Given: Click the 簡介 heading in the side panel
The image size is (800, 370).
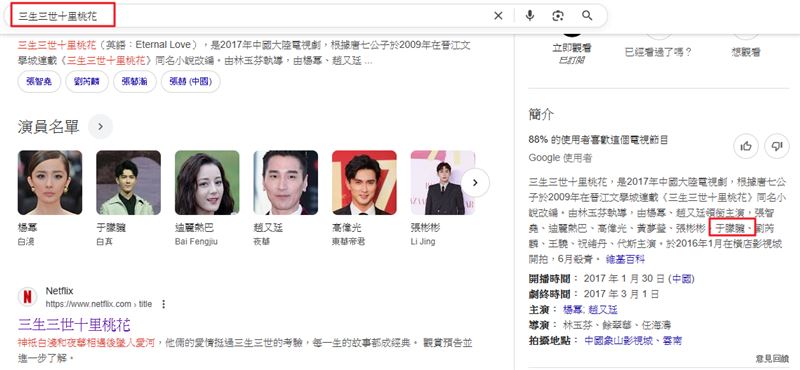Looking at the screenshot, I should pos(541,114).
